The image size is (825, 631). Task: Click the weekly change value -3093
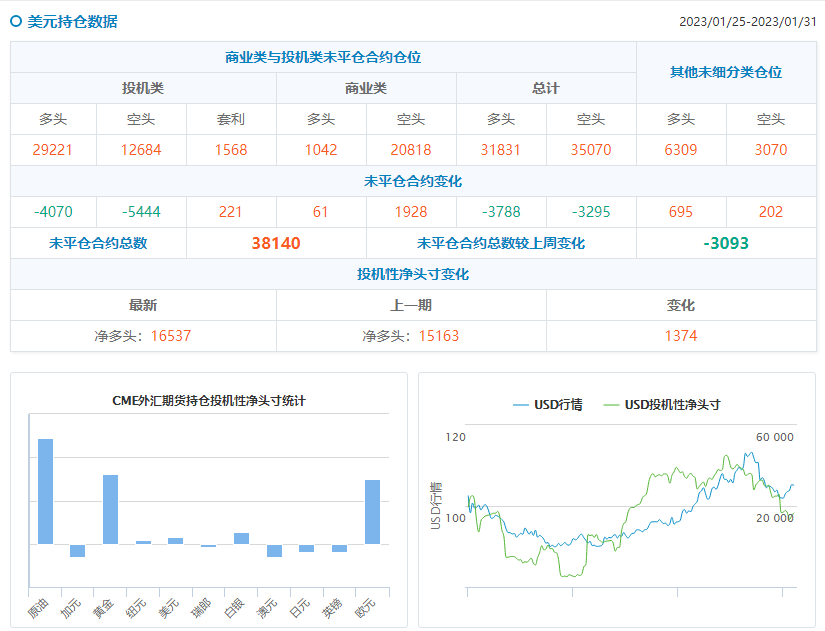[726, 243]
